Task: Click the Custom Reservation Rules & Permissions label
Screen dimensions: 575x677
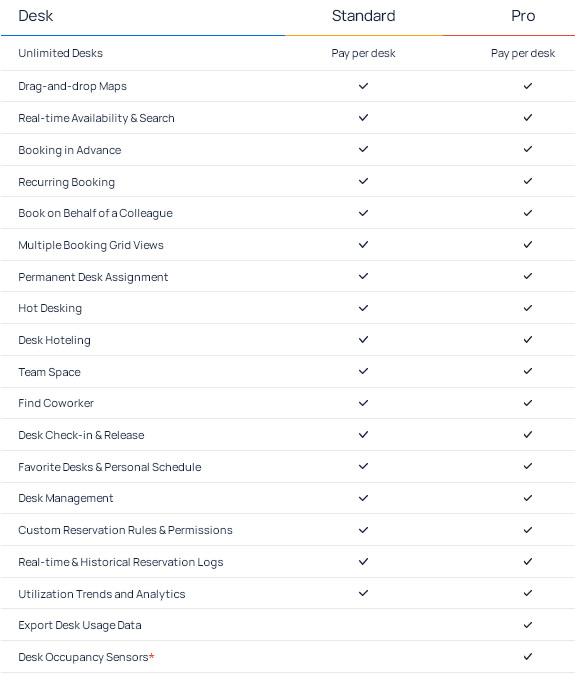Action: point(125,530)
